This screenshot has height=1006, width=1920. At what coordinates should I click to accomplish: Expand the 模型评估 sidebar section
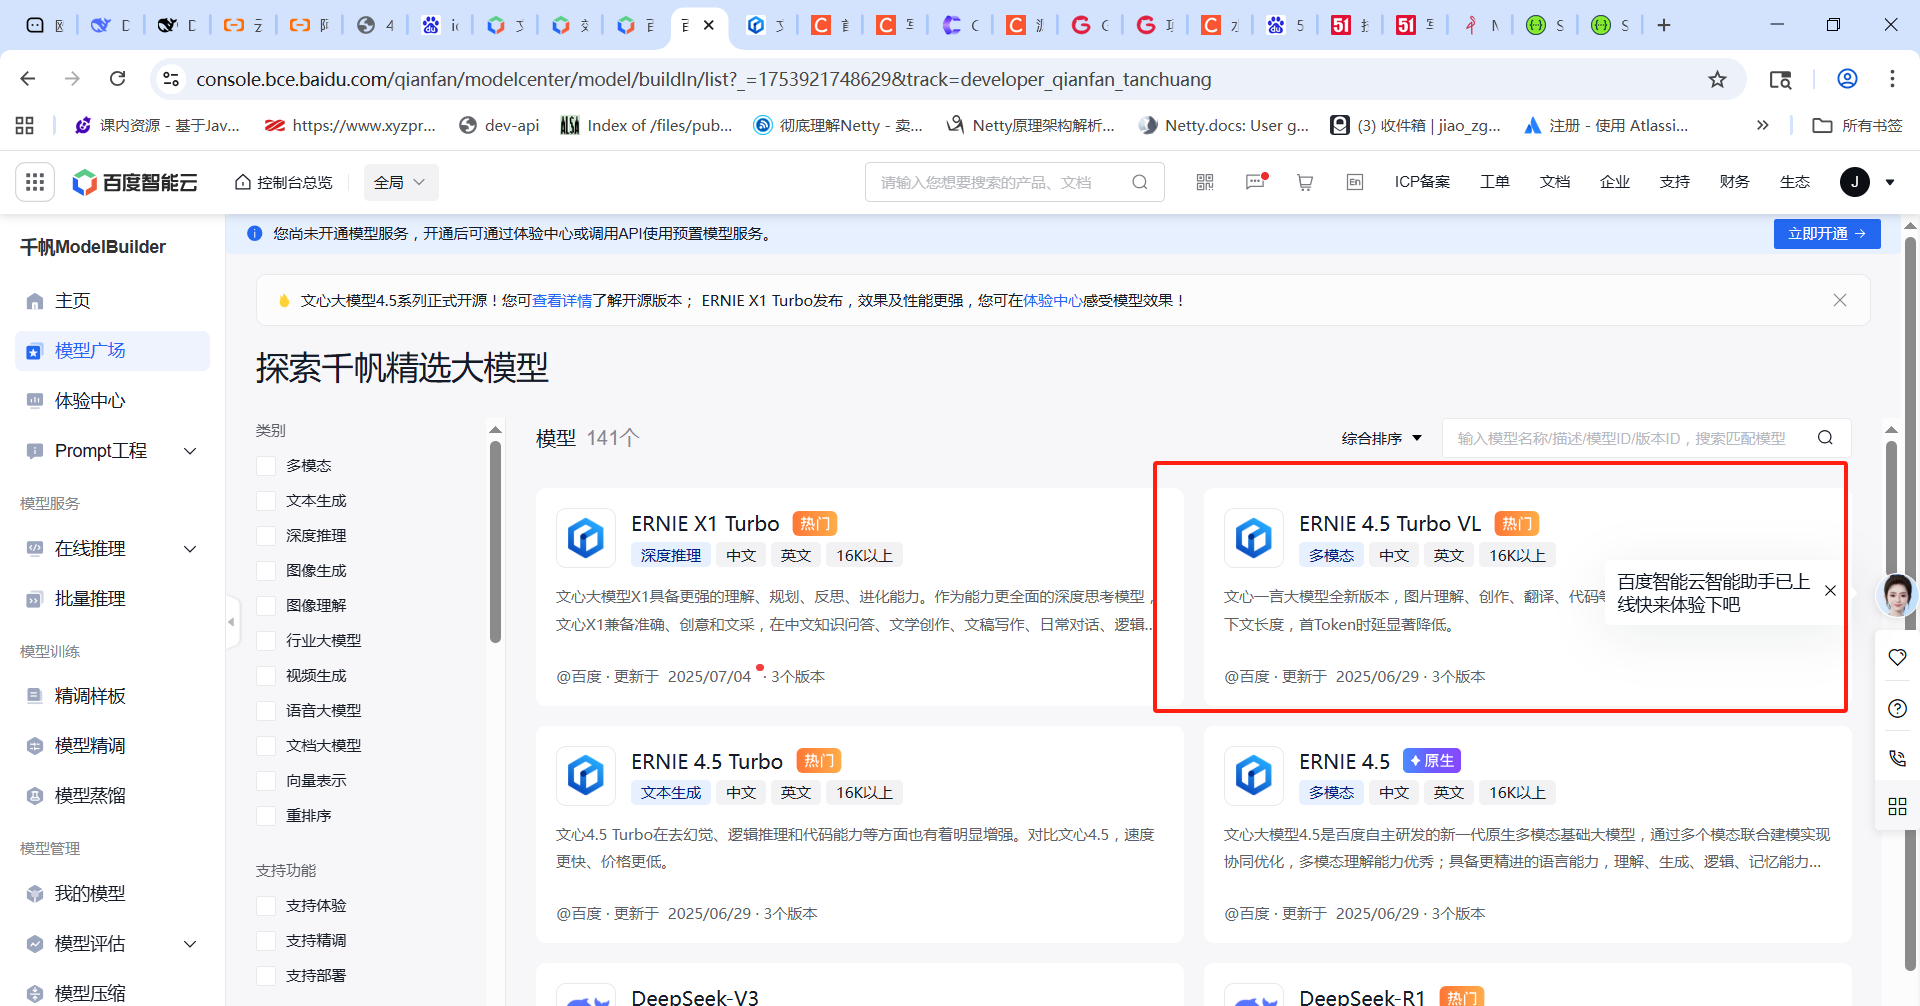tap(190, 944)
